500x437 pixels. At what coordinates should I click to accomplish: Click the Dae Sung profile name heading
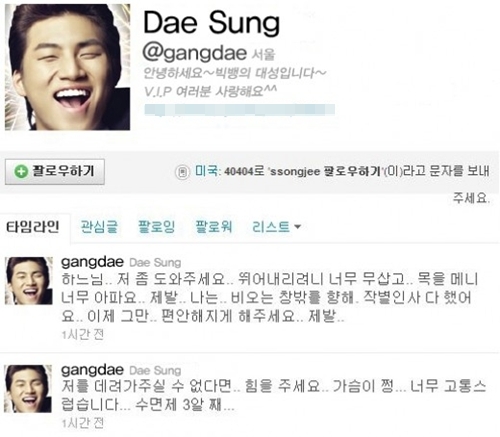tap(211, 23)
